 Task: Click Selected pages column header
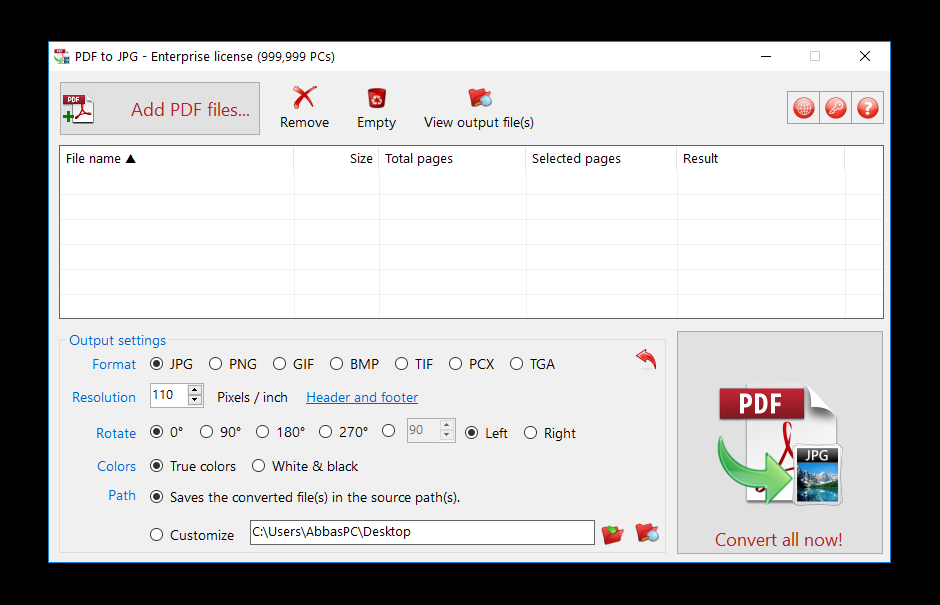[601, 158]
